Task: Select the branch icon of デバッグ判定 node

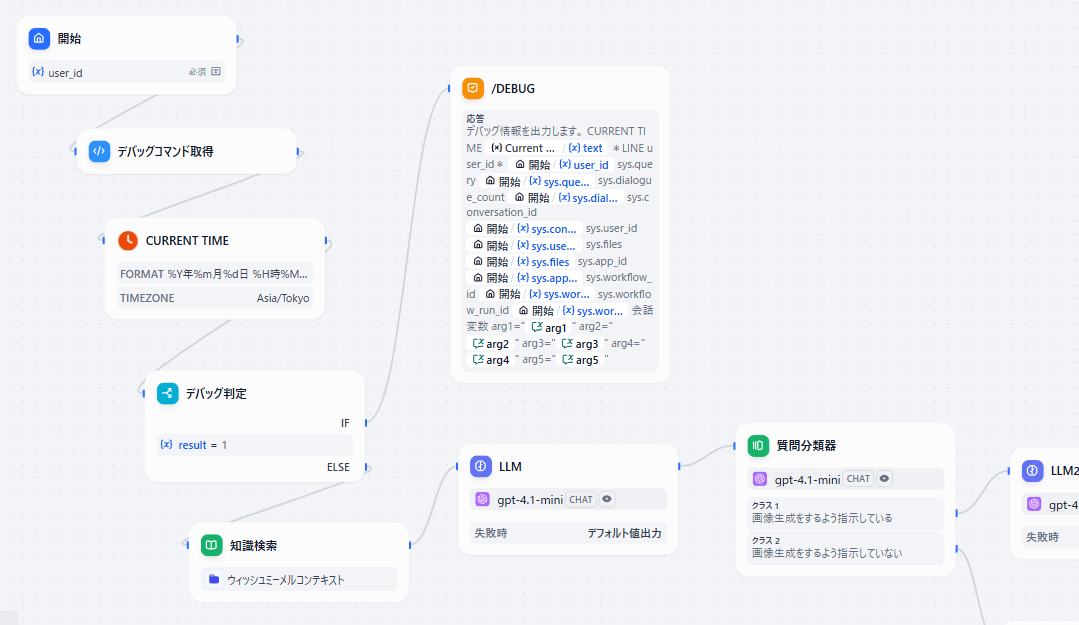Action: pos(168,393)
